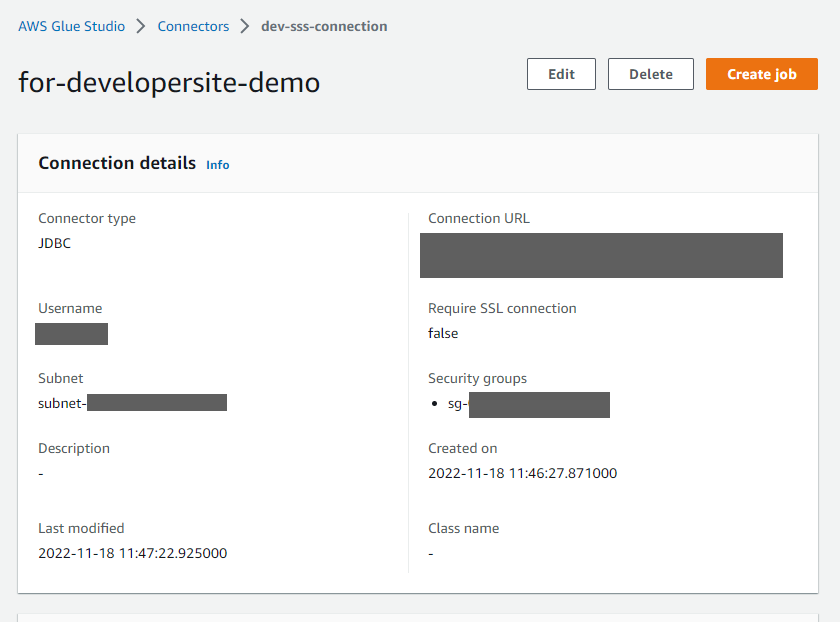
Task: Select the Created on timestamp
Action: click(522, 473)
